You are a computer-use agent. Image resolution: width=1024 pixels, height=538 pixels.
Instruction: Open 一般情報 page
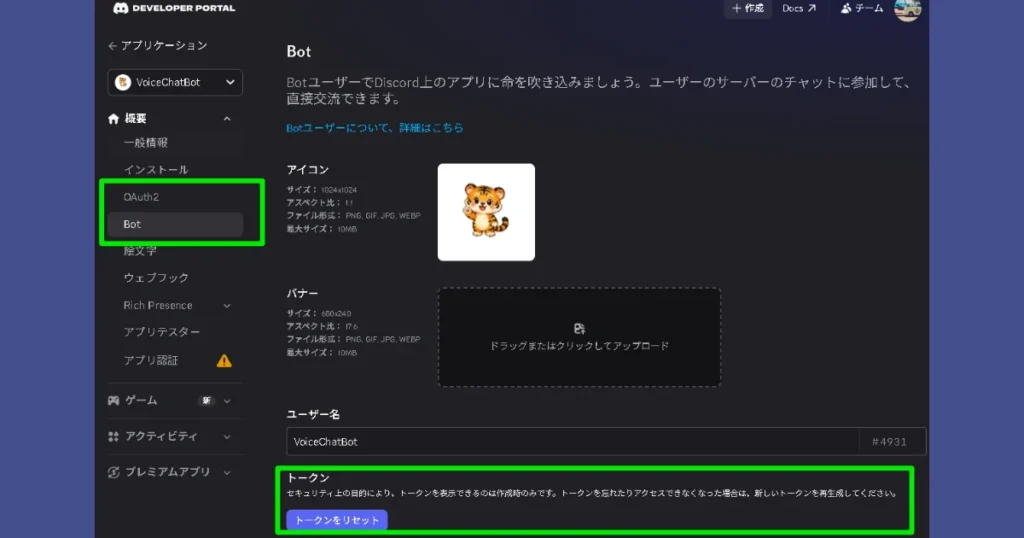[146, 142]
